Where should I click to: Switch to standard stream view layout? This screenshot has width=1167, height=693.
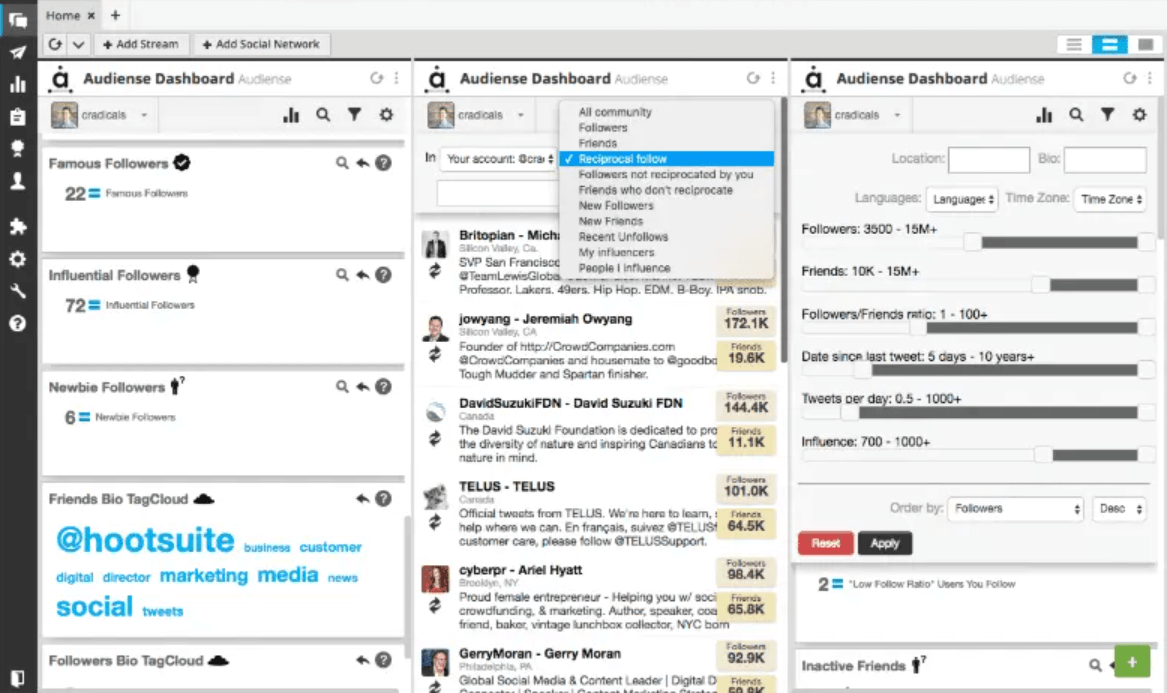[x=1109, y=45]
